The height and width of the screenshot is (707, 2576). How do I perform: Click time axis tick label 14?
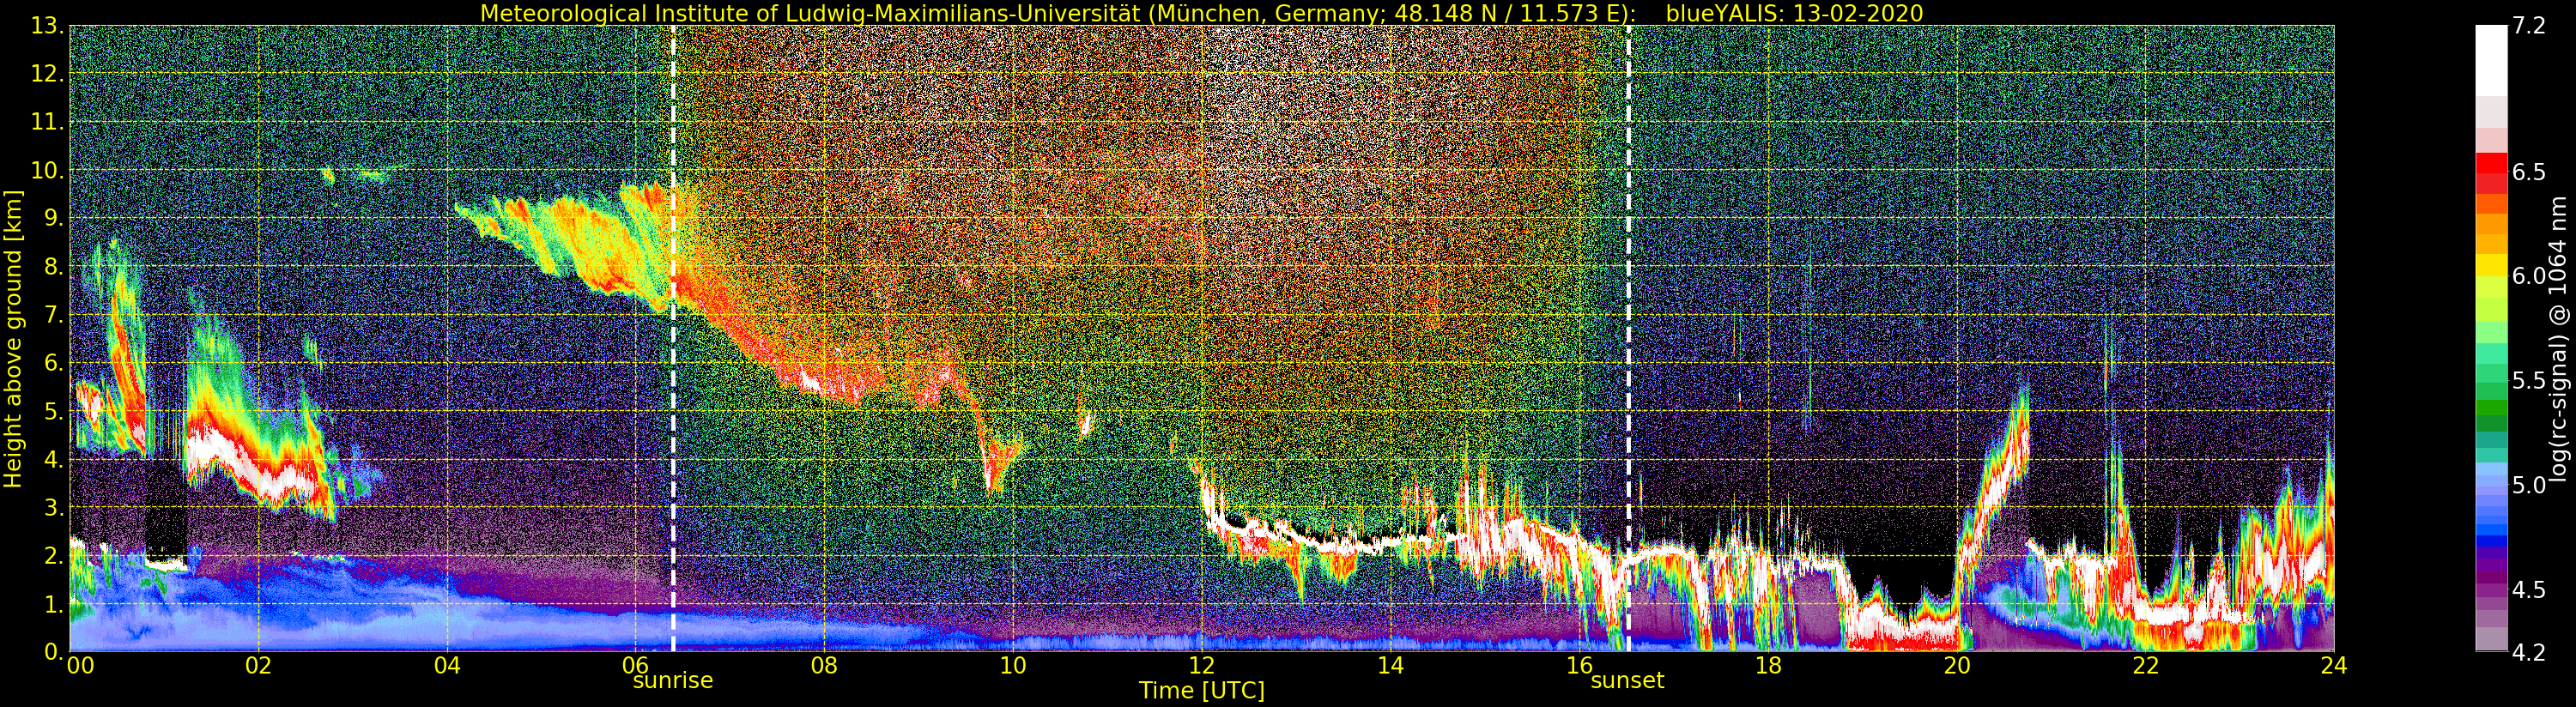pos(1390,666)
